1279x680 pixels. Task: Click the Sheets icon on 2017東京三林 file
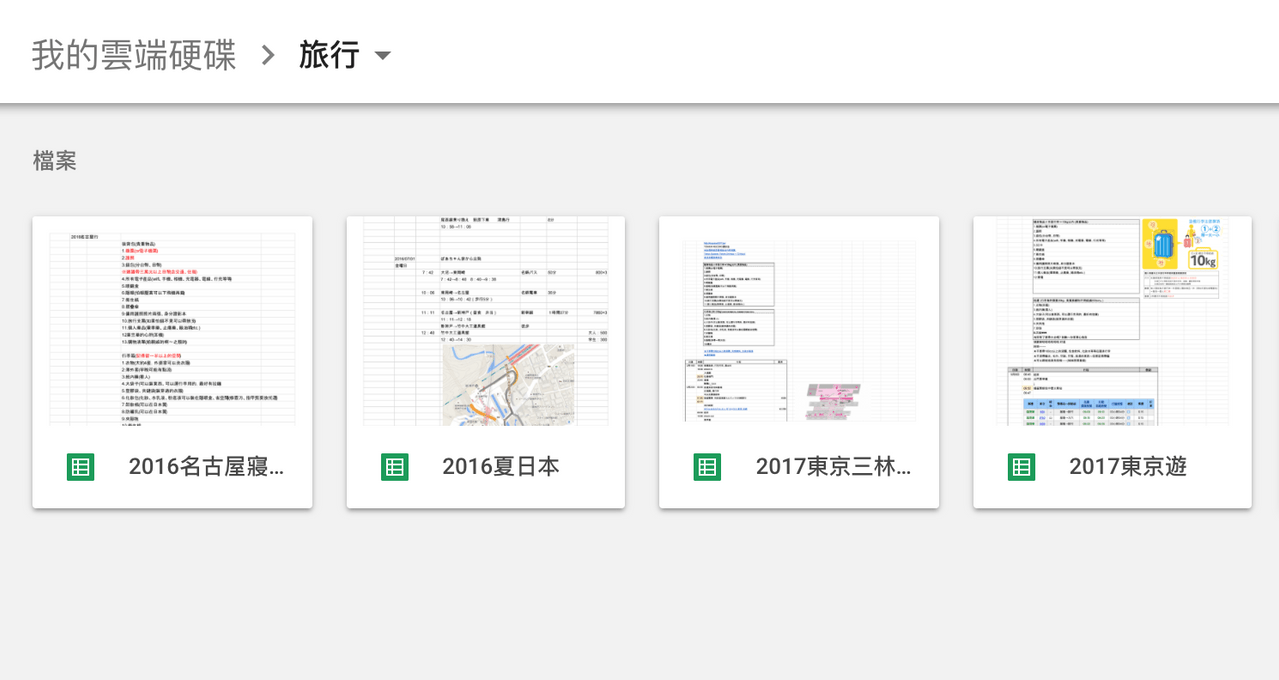[x=707, y=466]
